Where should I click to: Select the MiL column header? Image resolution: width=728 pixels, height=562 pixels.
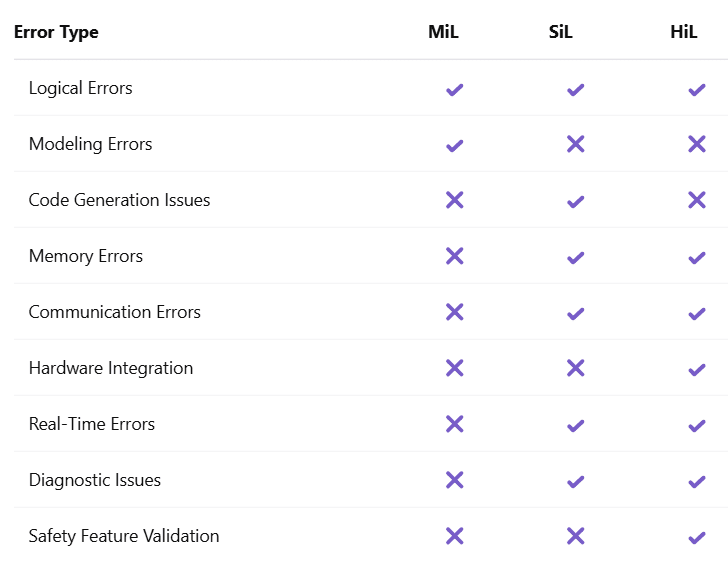(443, 32)
